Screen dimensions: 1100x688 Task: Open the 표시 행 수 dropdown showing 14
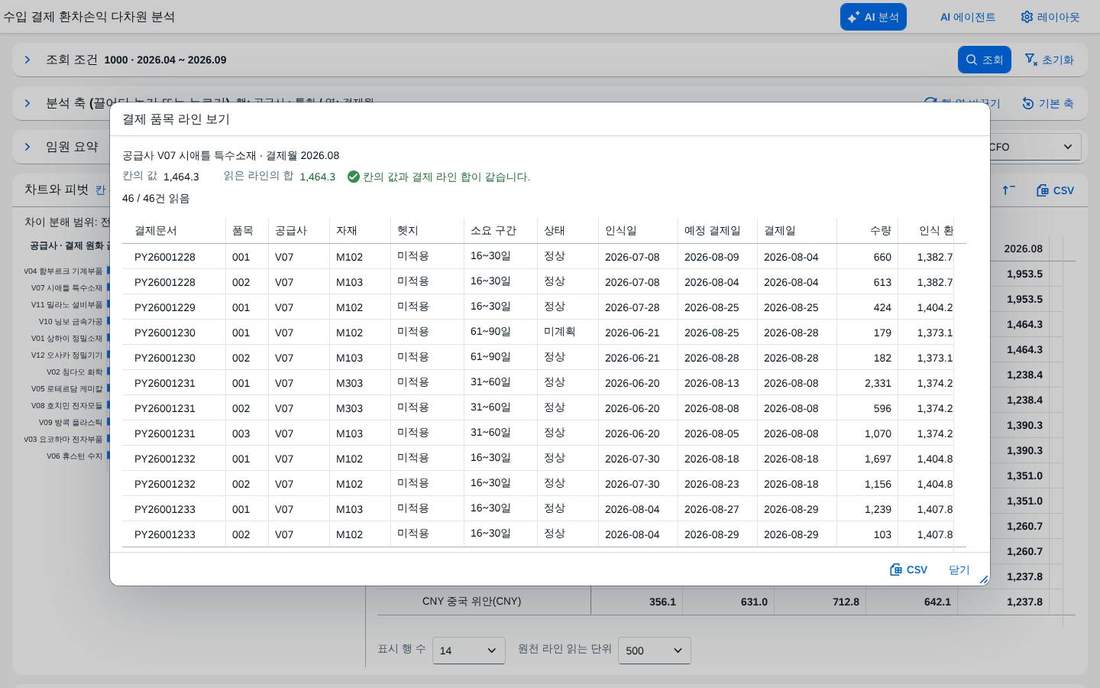point(469,651)
